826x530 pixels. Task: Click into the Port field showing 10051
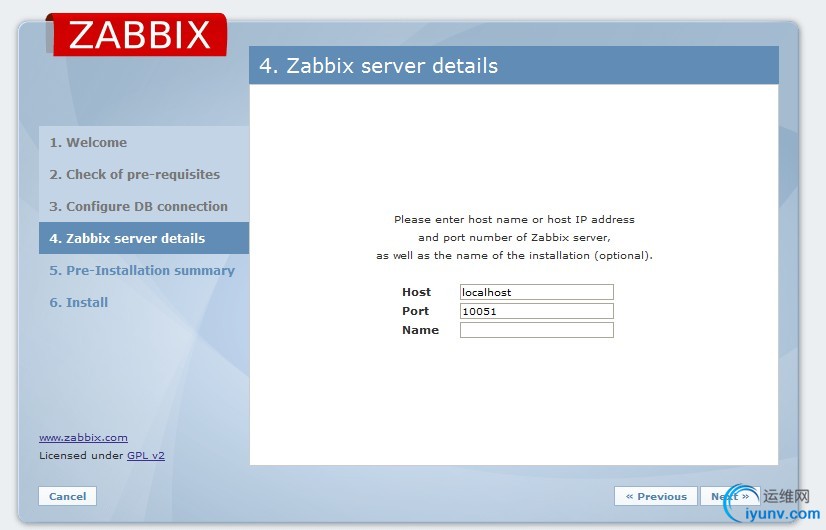(x=537, y=311)
